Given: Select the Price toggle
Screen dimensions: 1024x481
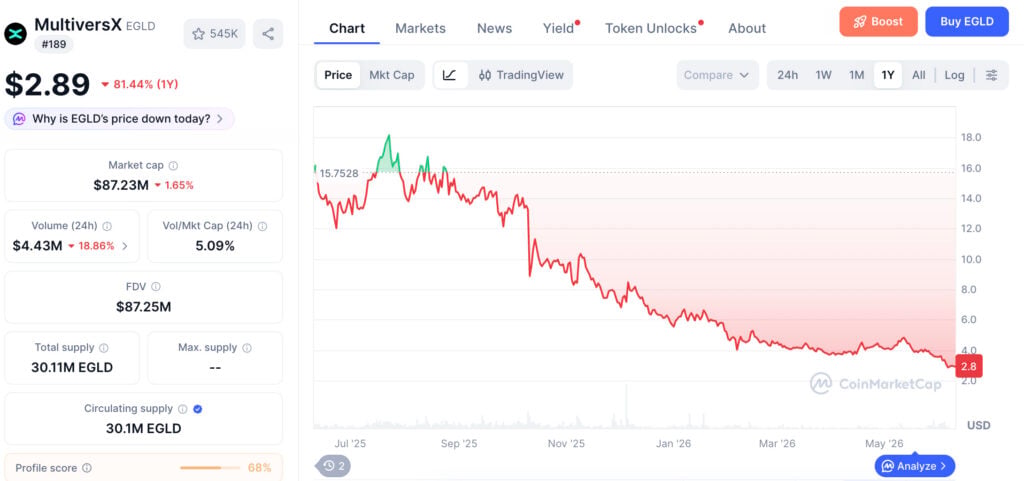Looking at the screenshot, I should (338, 75).
